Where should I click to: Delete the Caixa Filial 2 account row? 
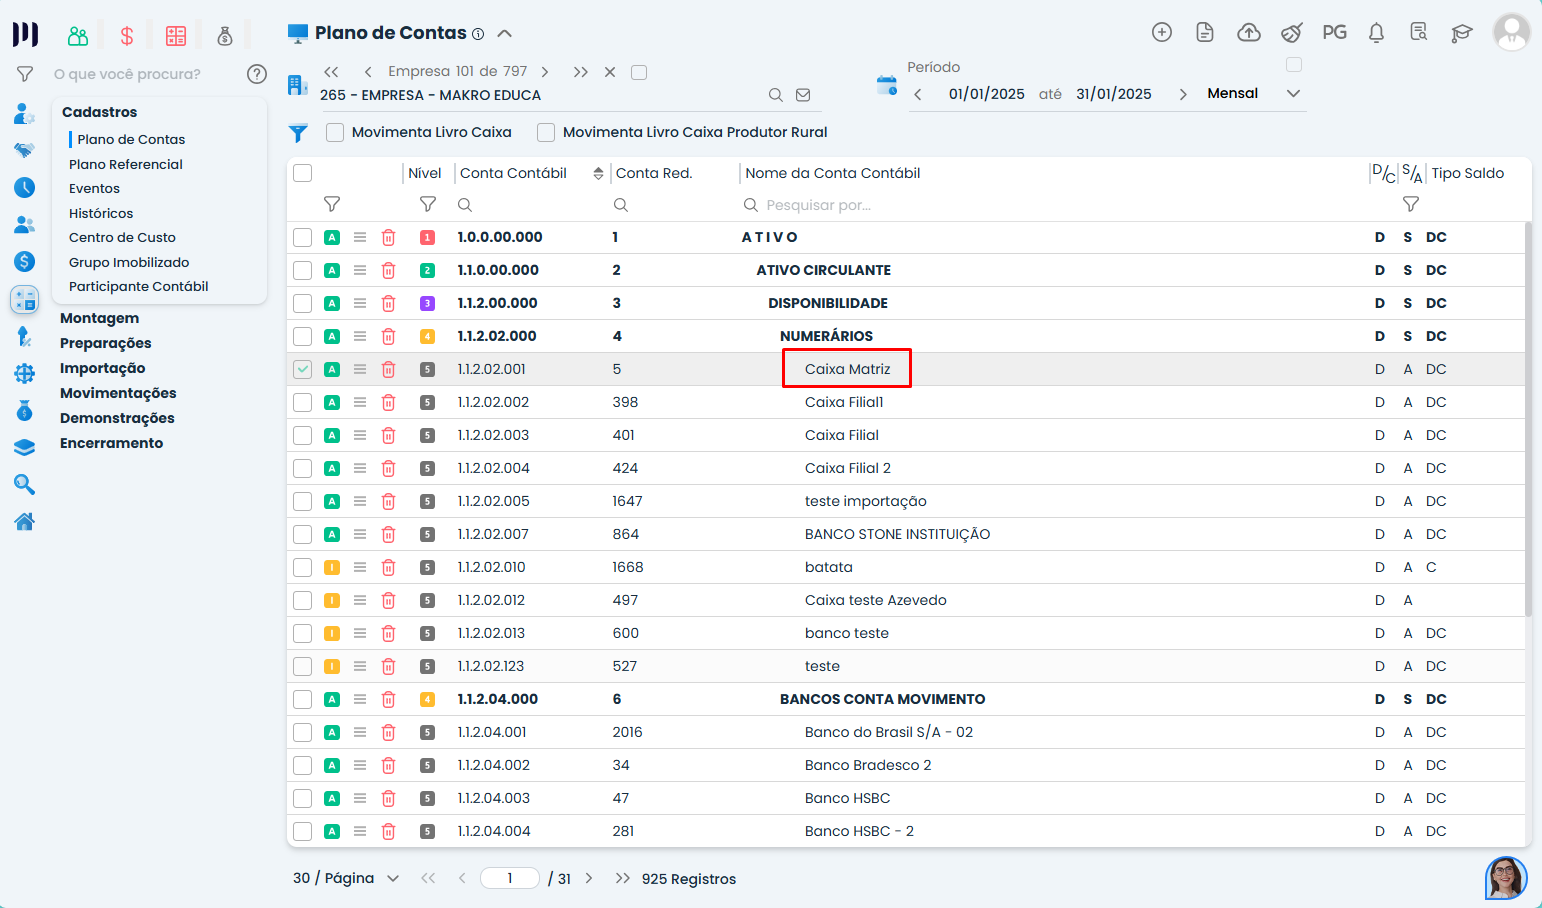[388, 468]
